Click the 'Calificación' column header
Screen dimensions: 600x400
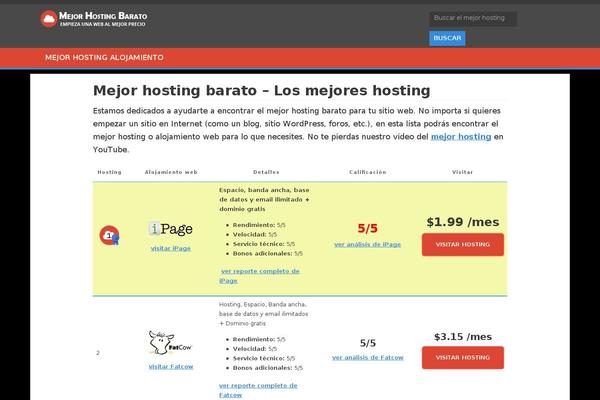[x=368, y=172]
